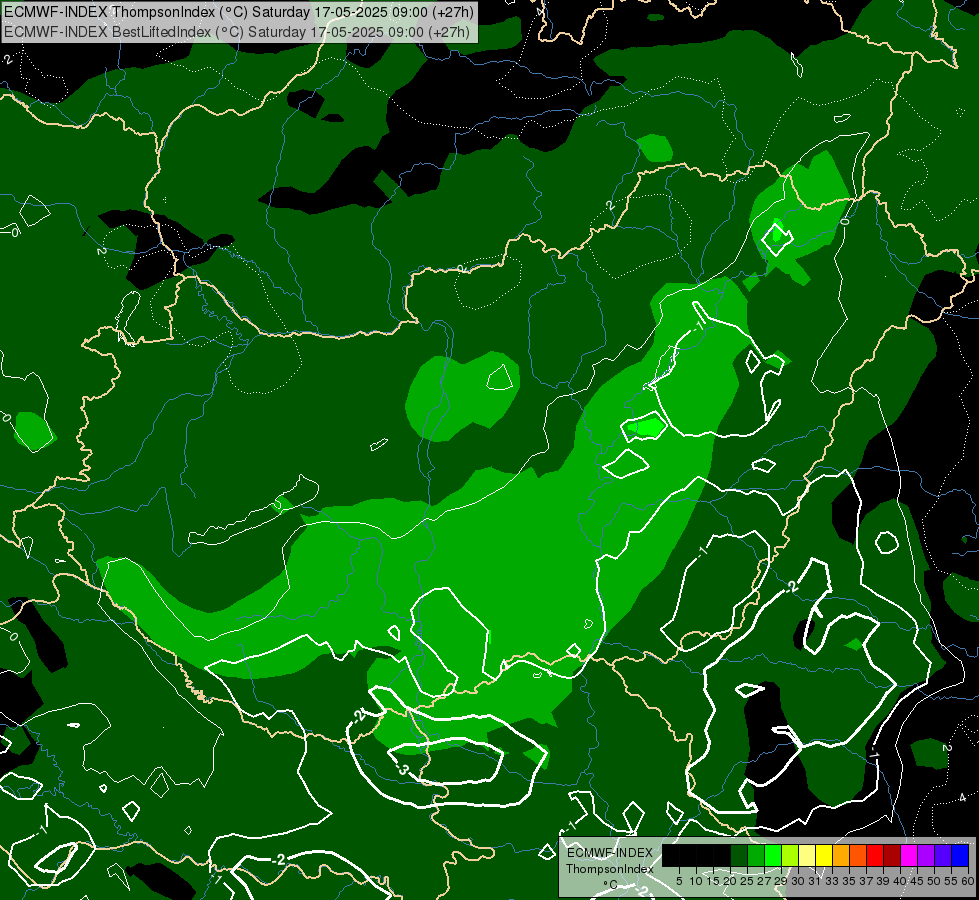Click the legend scale value 29
This screenshot has height=900, width=979.
tap(781, 881)
